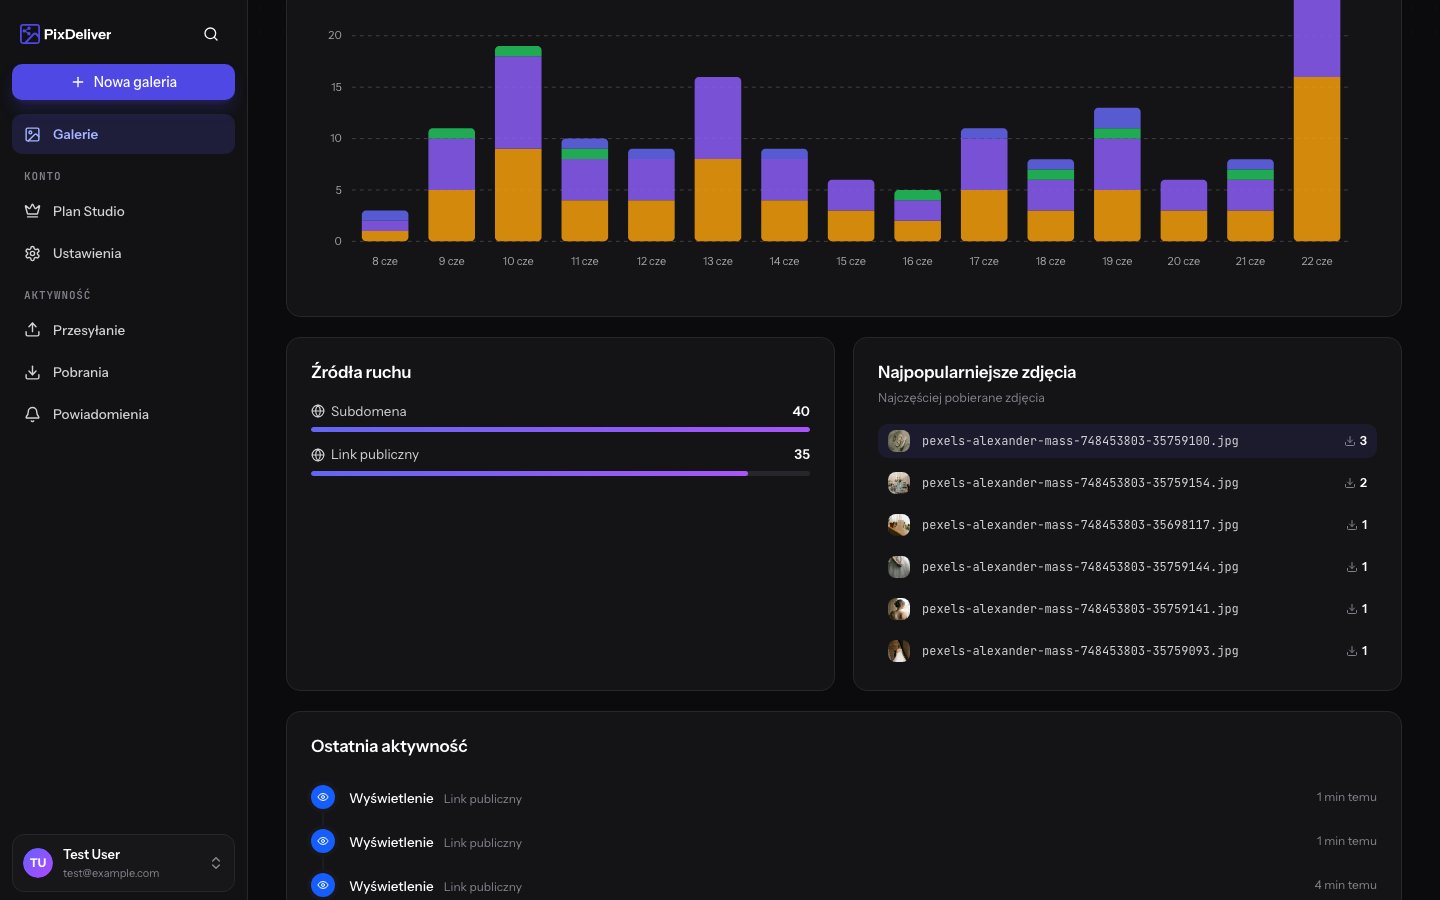
Task: Select photo row ending 35759100.jpg
Action: pos(1127,441)
